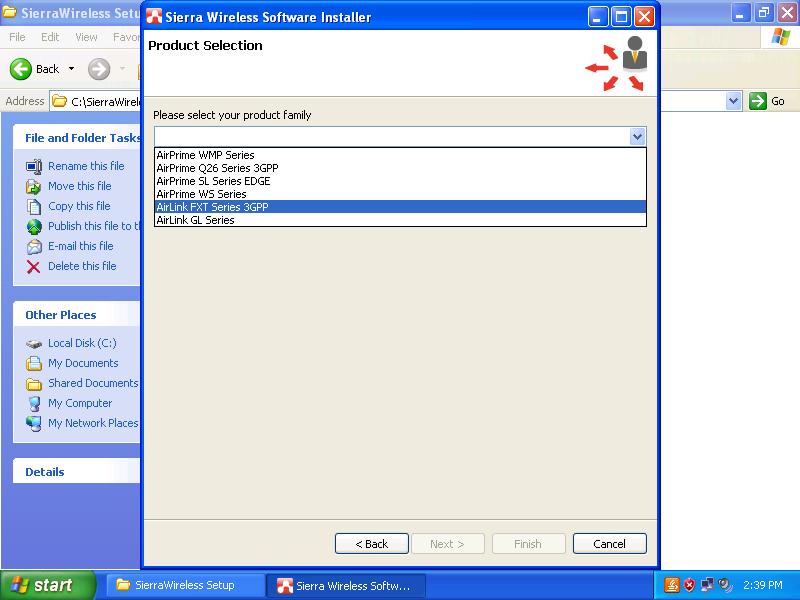Screen dimensions: 800x600
Task: Click the red X Delete icon
Action: [x=34, y=267]
